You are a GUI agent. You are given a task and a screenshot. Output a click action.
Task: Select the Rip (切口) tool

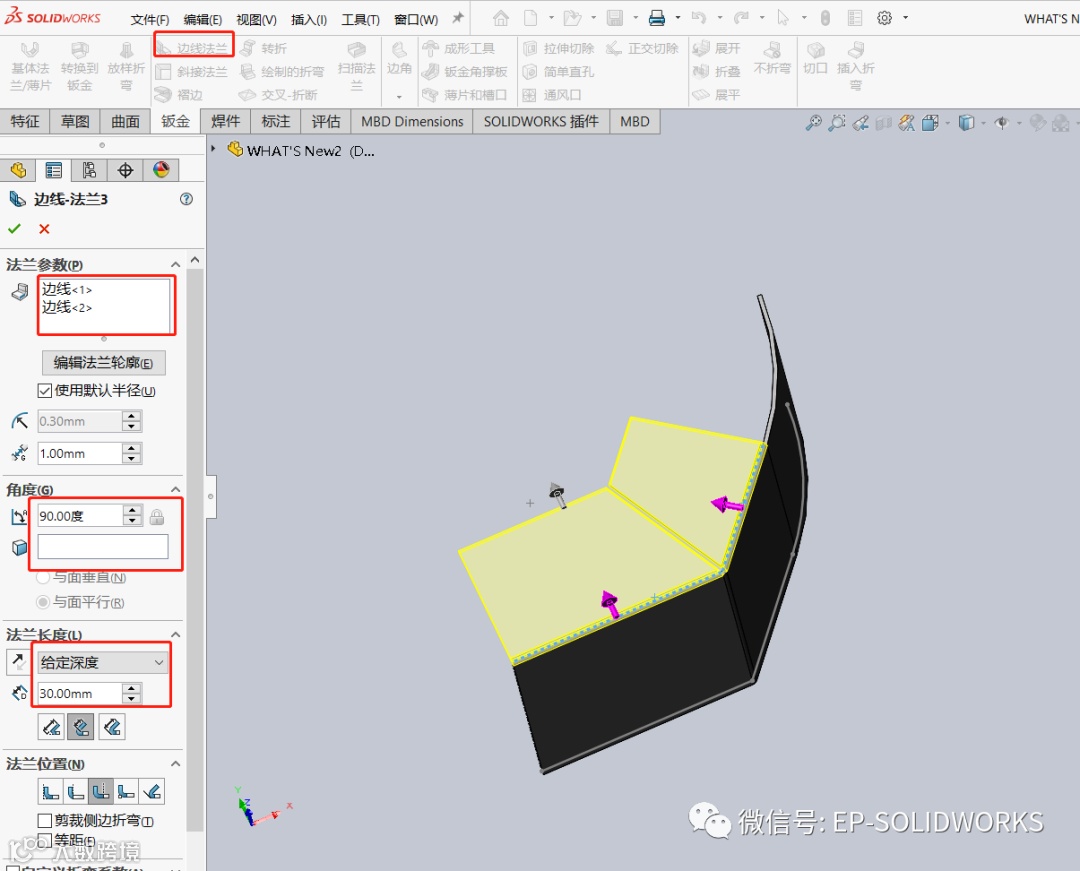tap(816, 58)
